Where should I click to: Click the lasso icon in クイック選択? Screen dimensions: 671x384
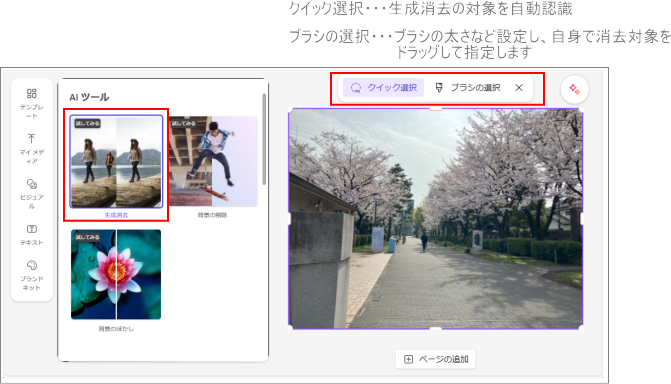coord(356,88)
